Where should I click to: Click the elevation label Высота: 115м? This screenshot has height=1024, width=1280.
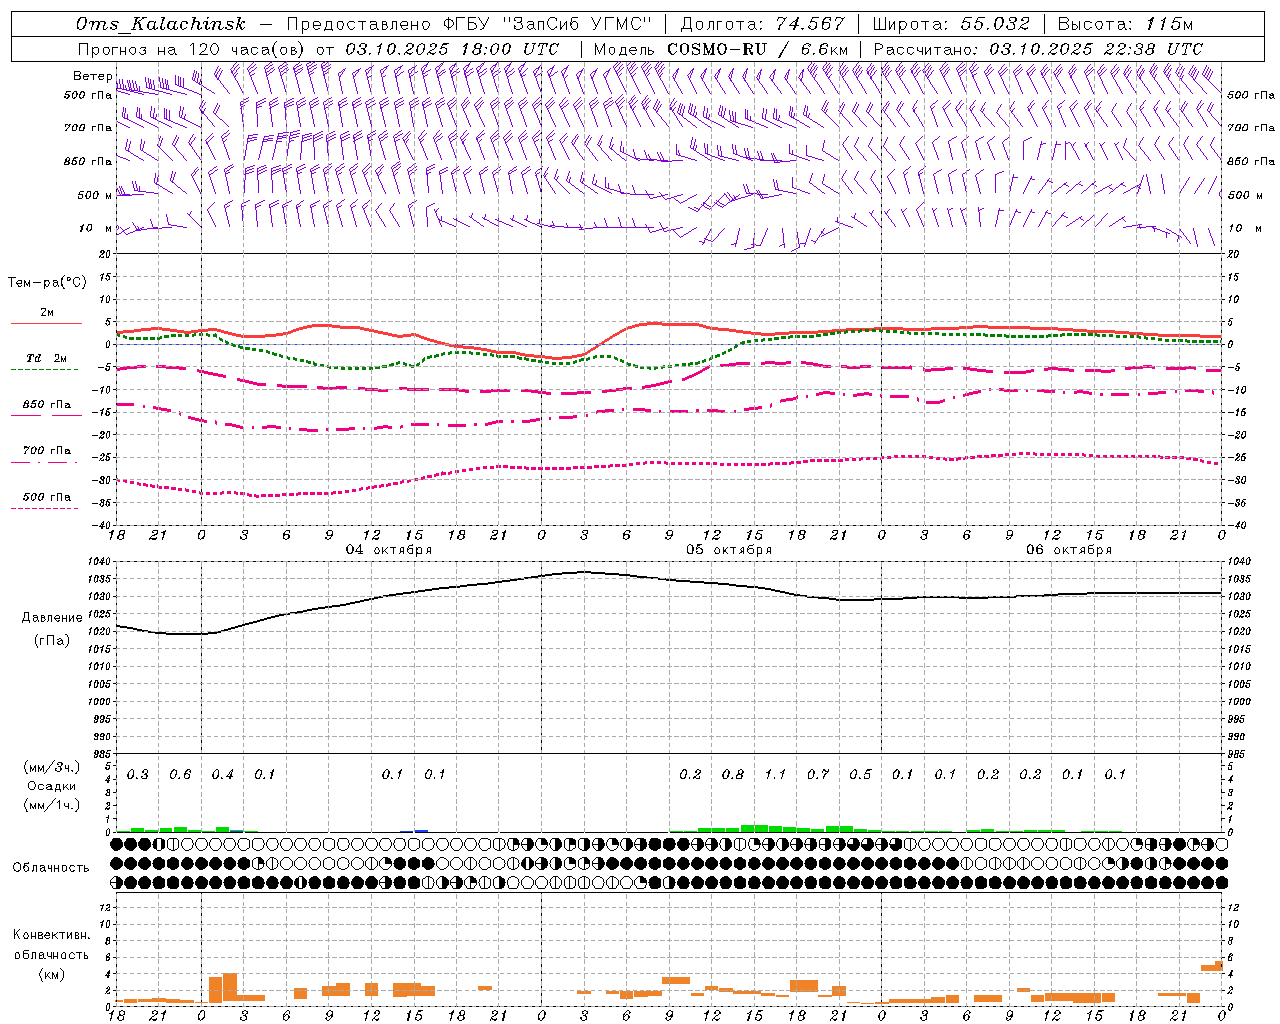click(1126, 24)
